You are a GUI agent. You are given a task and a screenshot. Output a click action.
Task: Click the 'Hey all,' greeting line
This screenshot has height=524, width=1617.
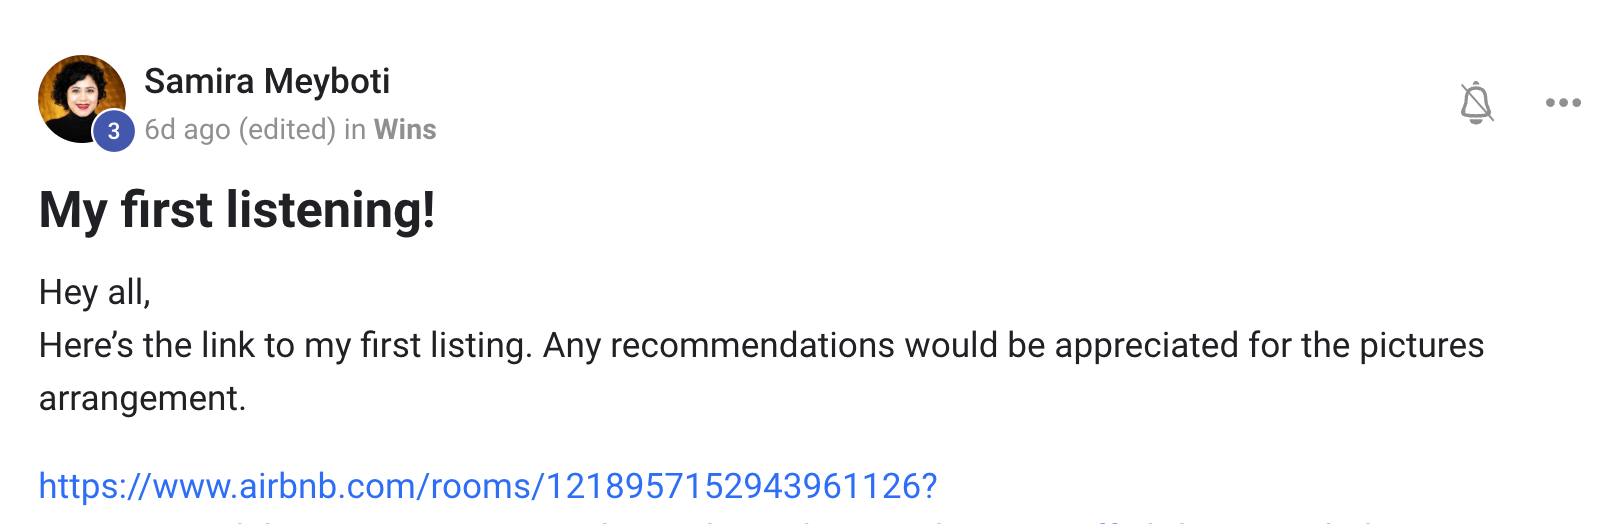[95, 292]
